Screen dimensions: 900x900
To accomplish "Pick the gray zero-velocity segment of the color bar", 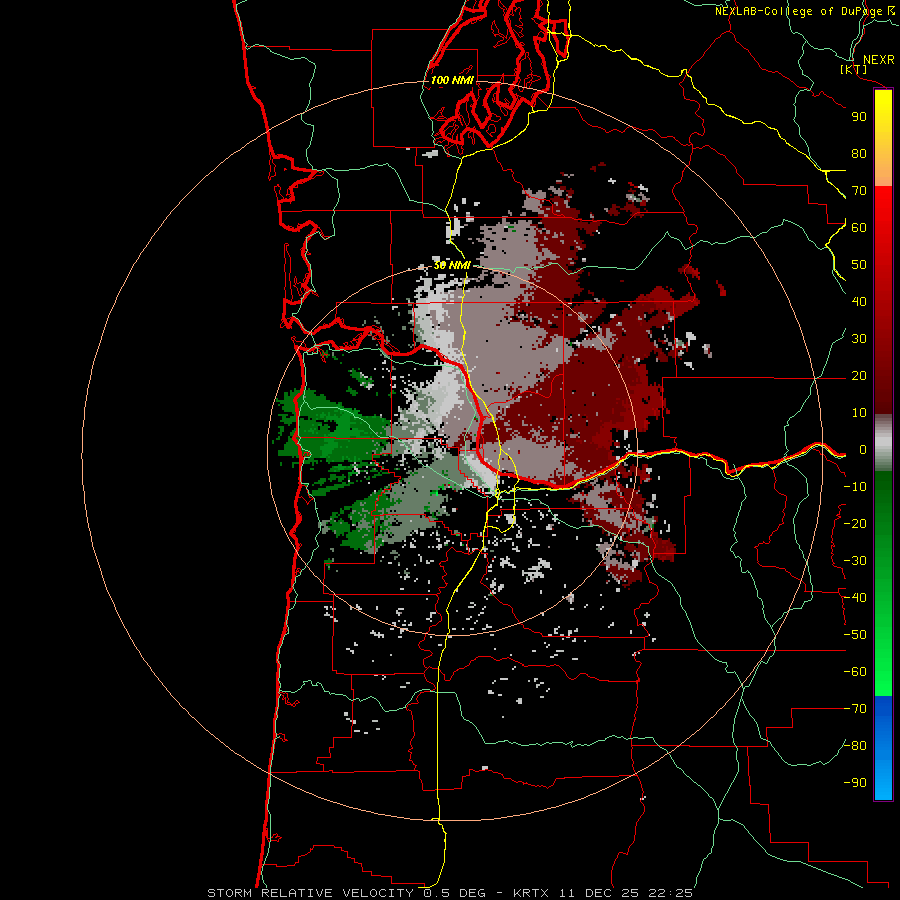I will 883,443.
